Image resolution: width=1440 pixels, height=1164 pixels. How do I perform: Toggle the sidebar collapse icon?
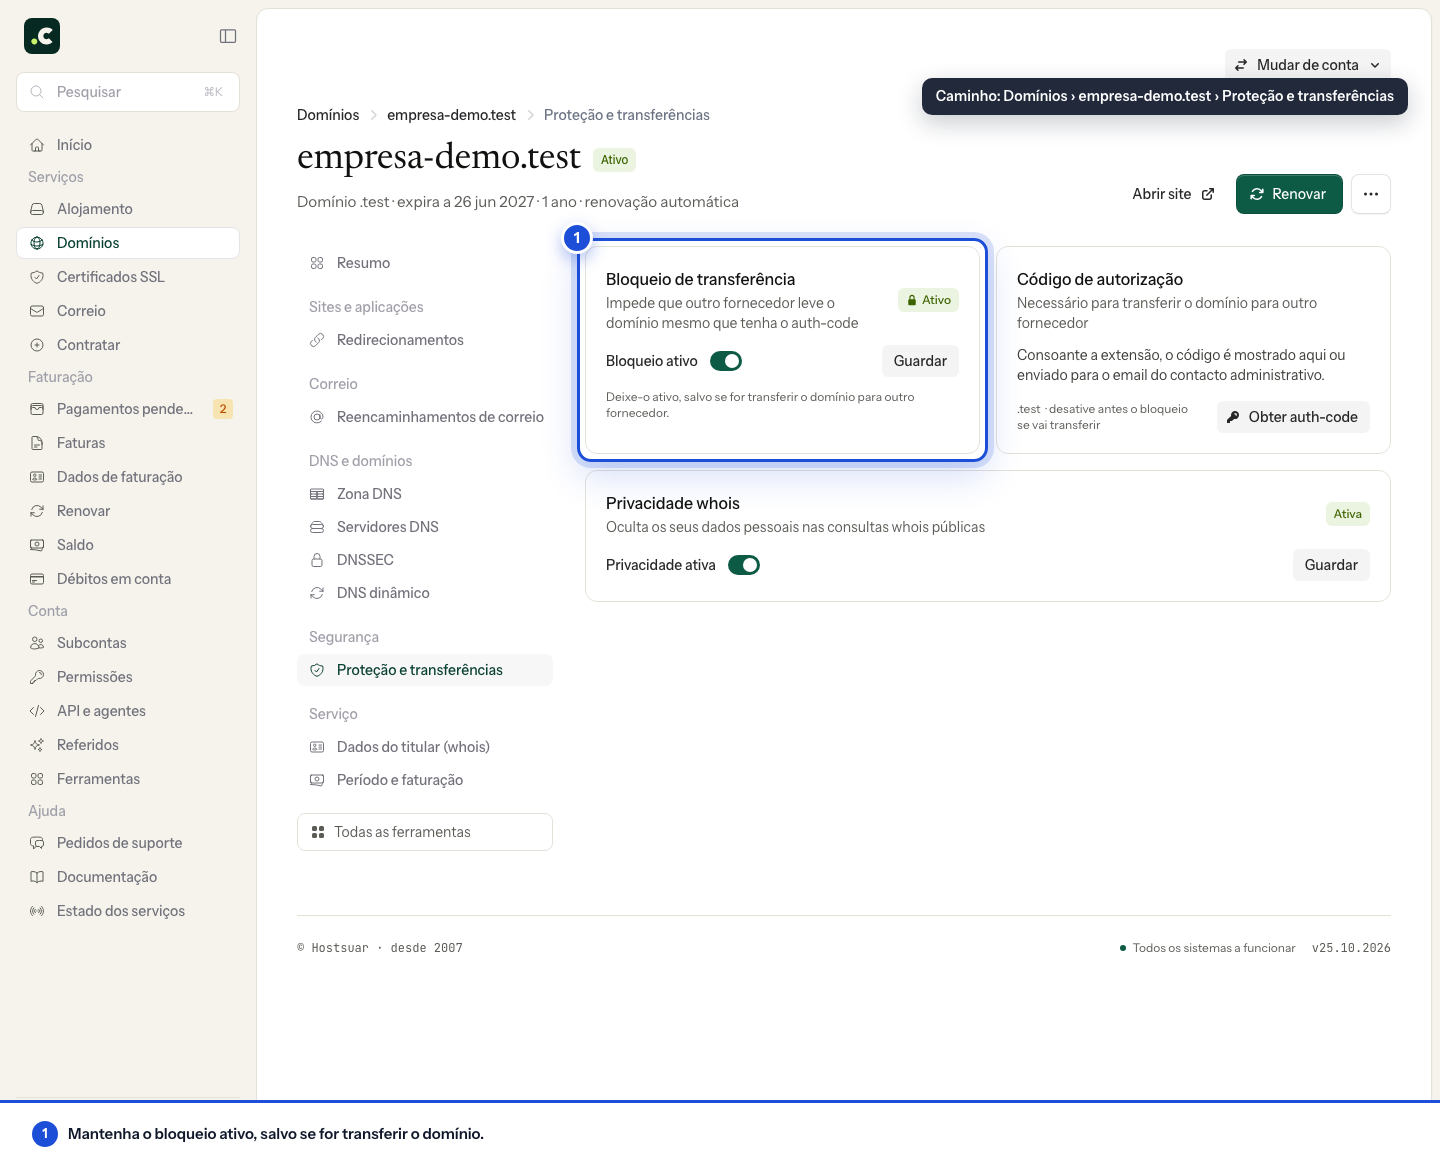228,36
